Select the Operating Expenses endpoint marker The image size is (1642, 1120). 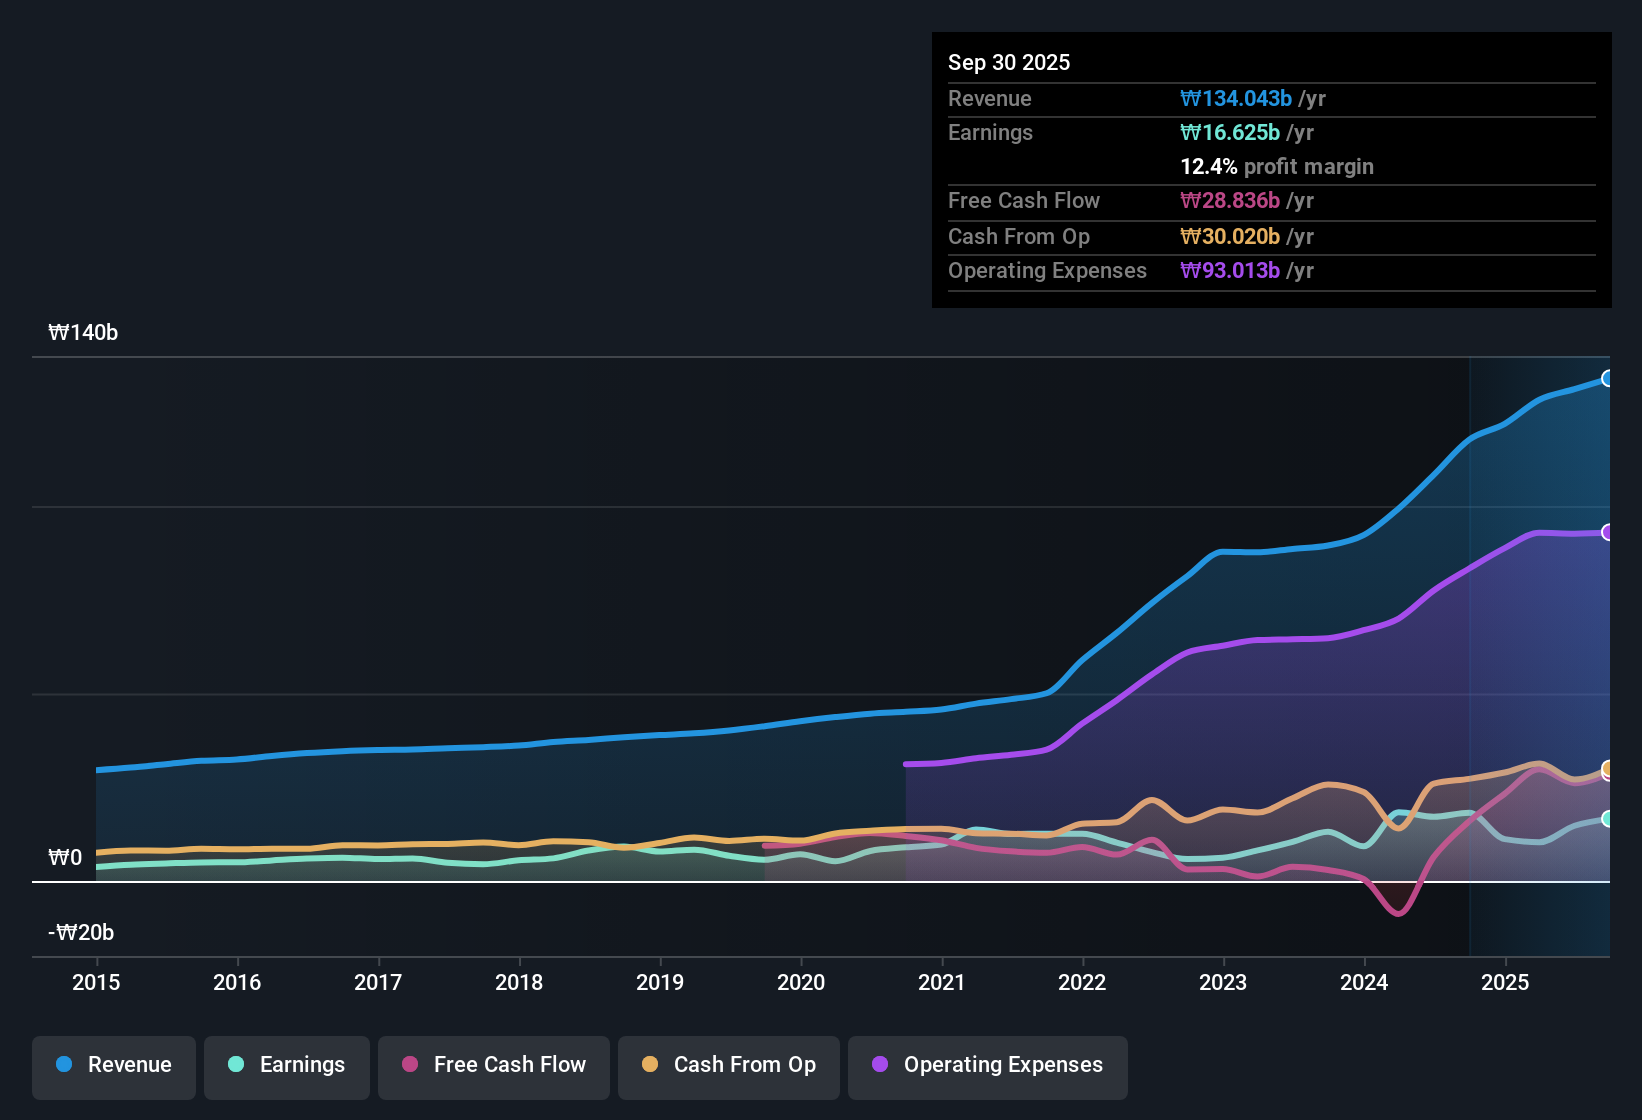pyautogui.click(x=1608, y=532)
